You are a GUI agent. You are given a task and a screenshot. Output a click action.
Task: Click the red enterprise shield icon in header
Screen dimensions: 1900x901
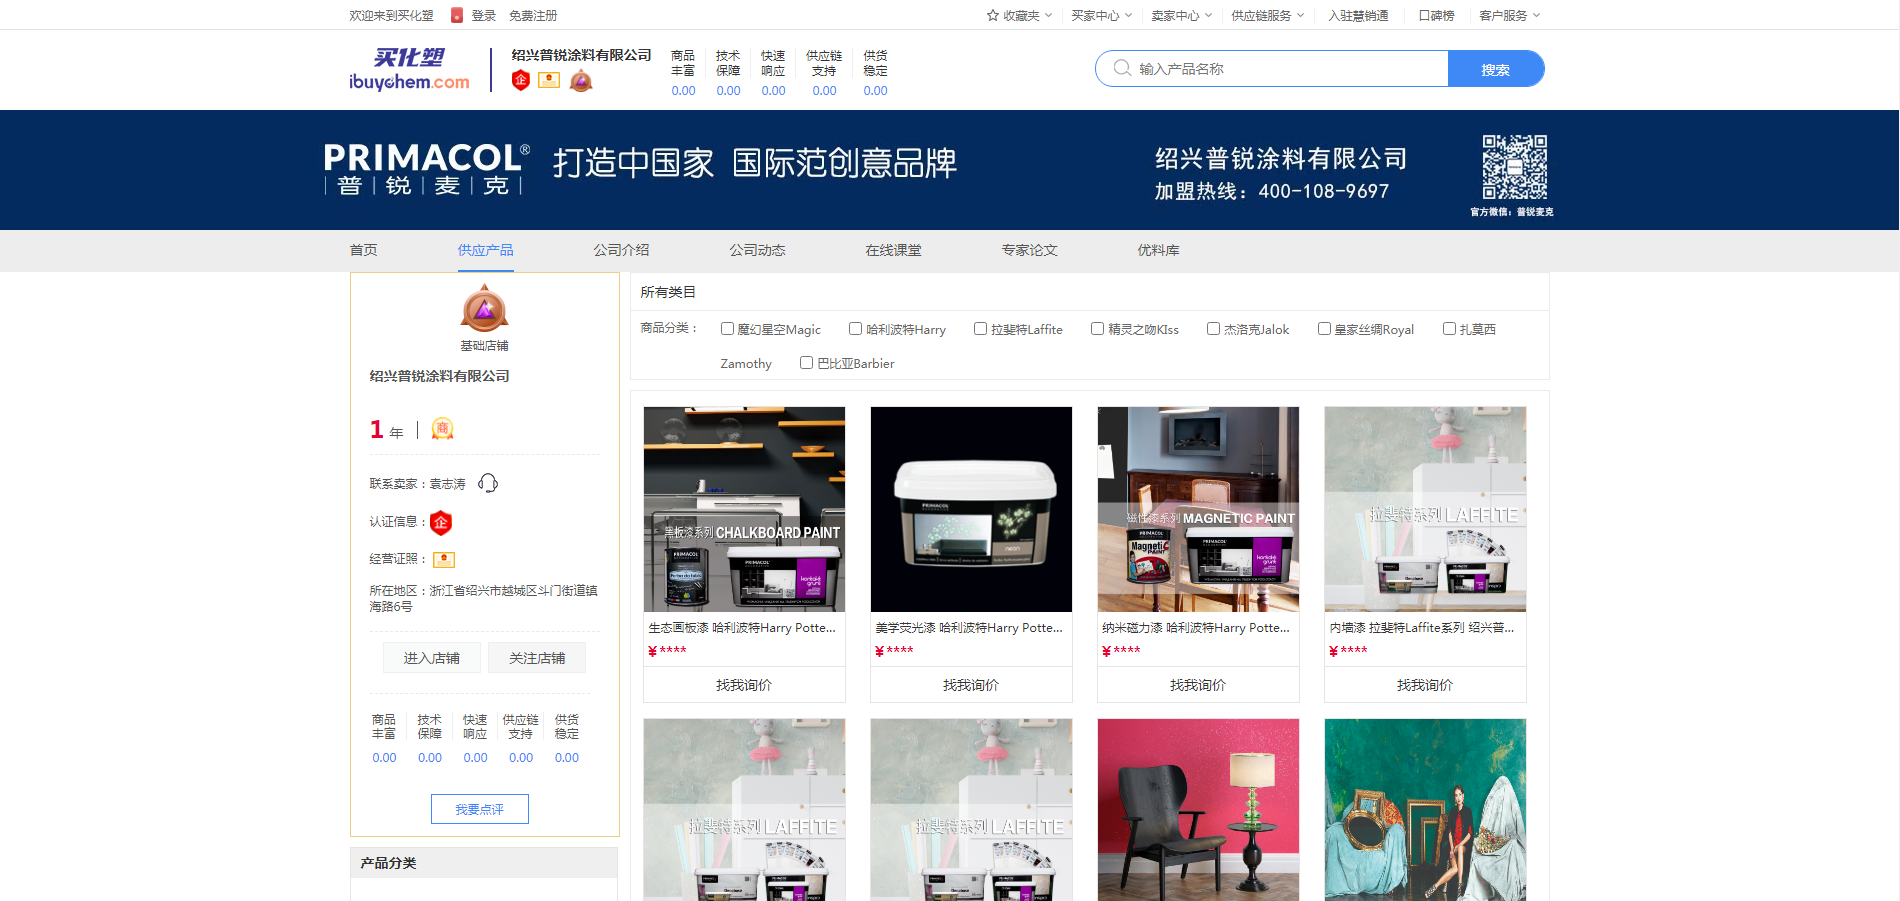pos(520,80)
